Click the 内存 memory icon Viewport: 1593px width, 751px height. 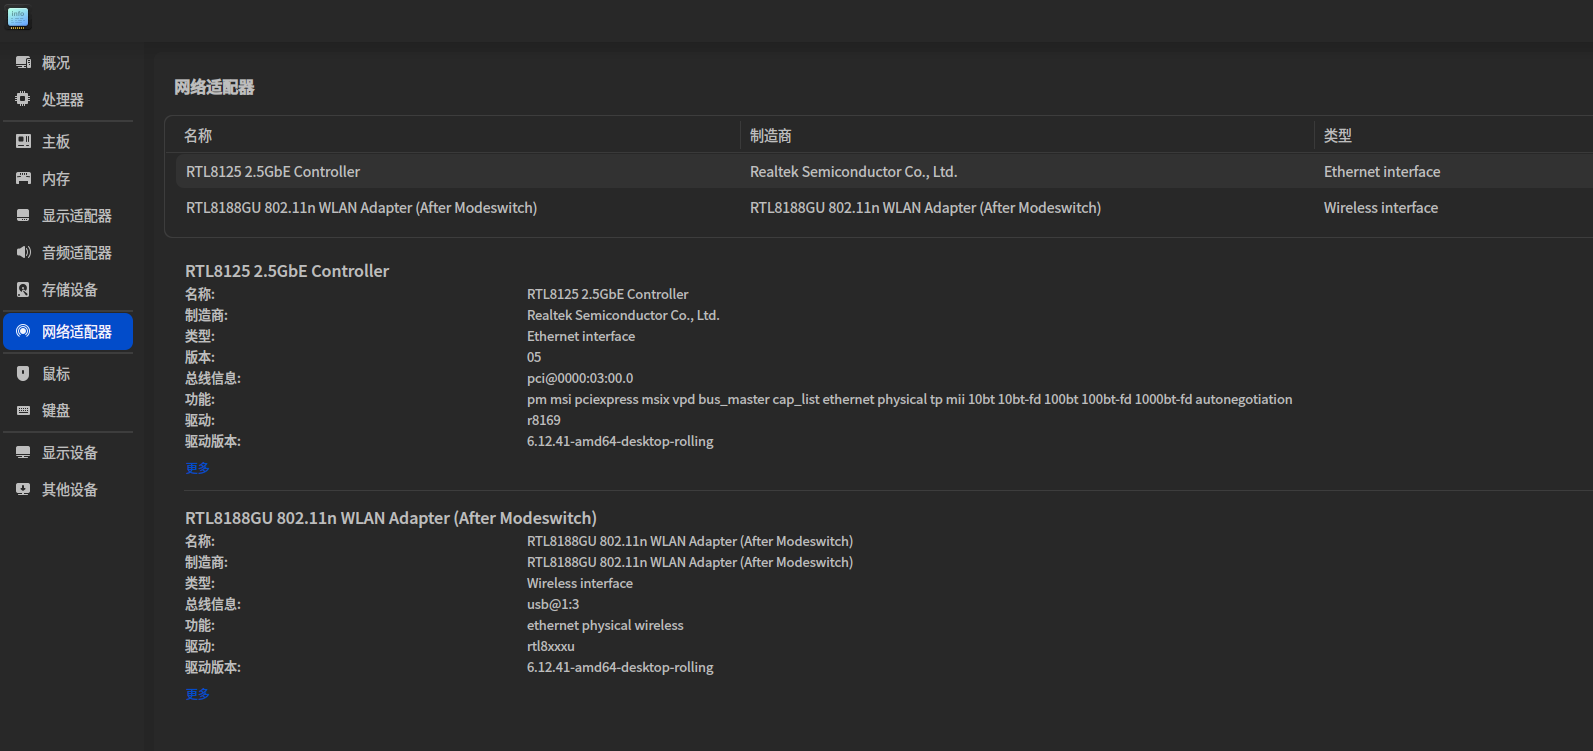(x=23, y=178)
